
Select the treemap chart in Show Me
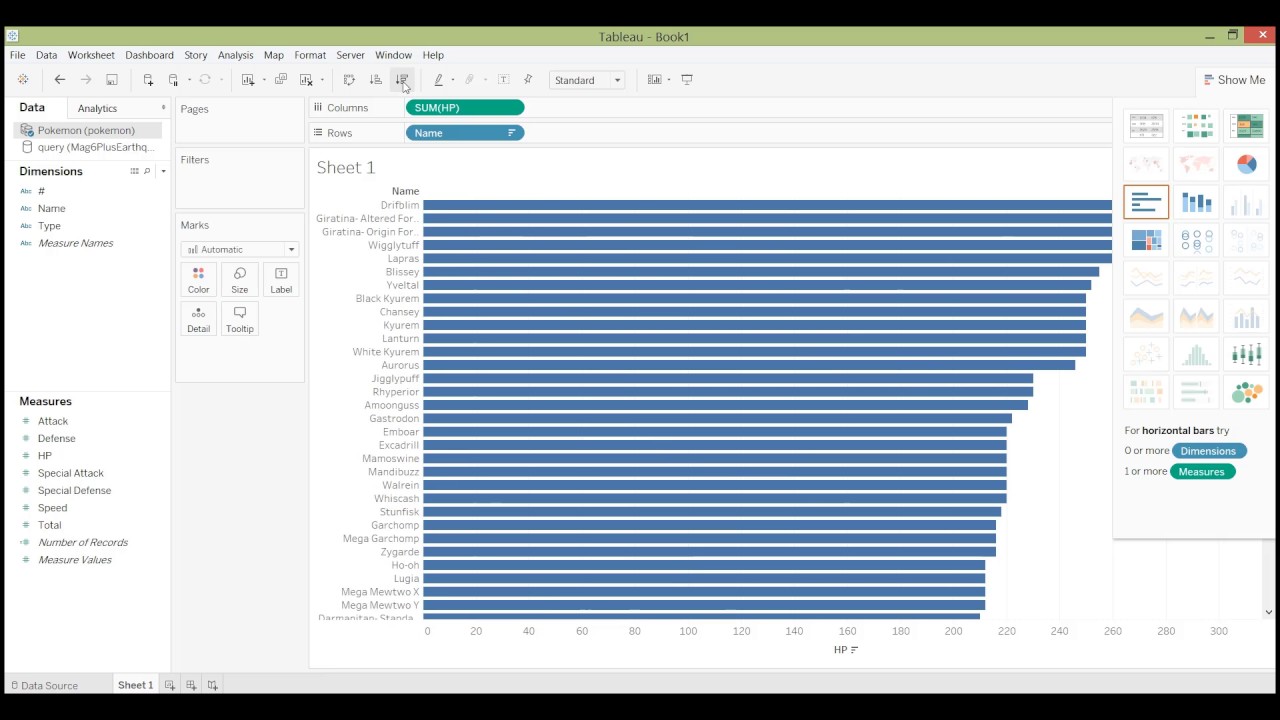[1146, 240]
